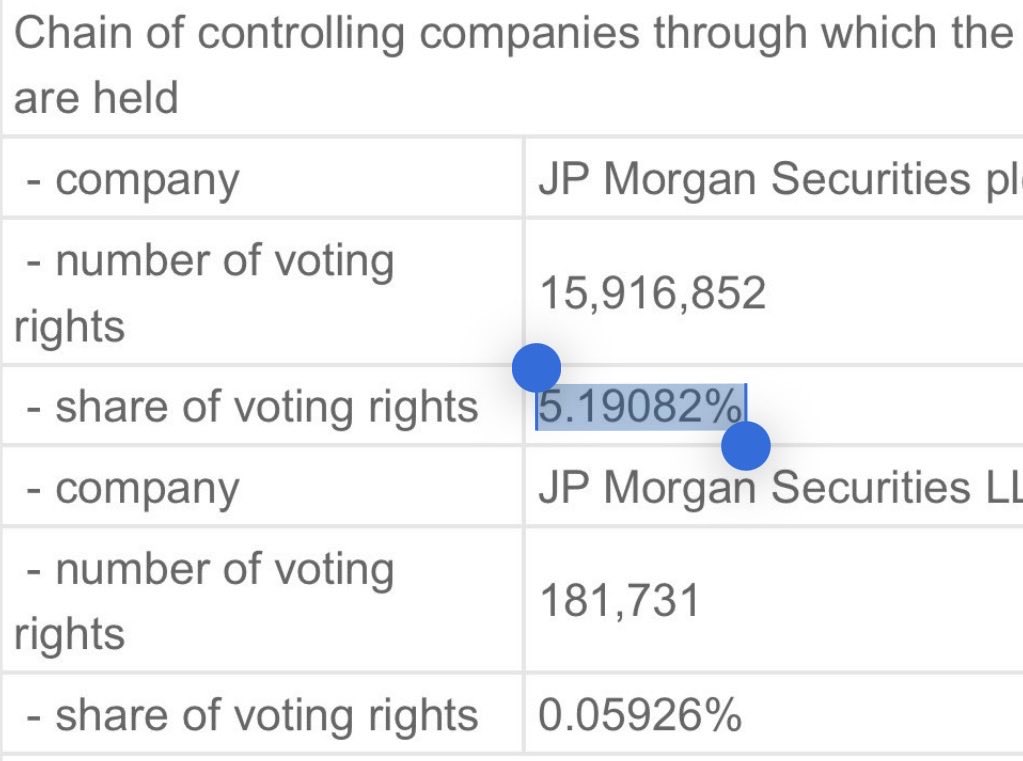The image size is (1023, 761).
Task: Tap 'Chain of controlling companies' header text
Action: click(327, 34)
